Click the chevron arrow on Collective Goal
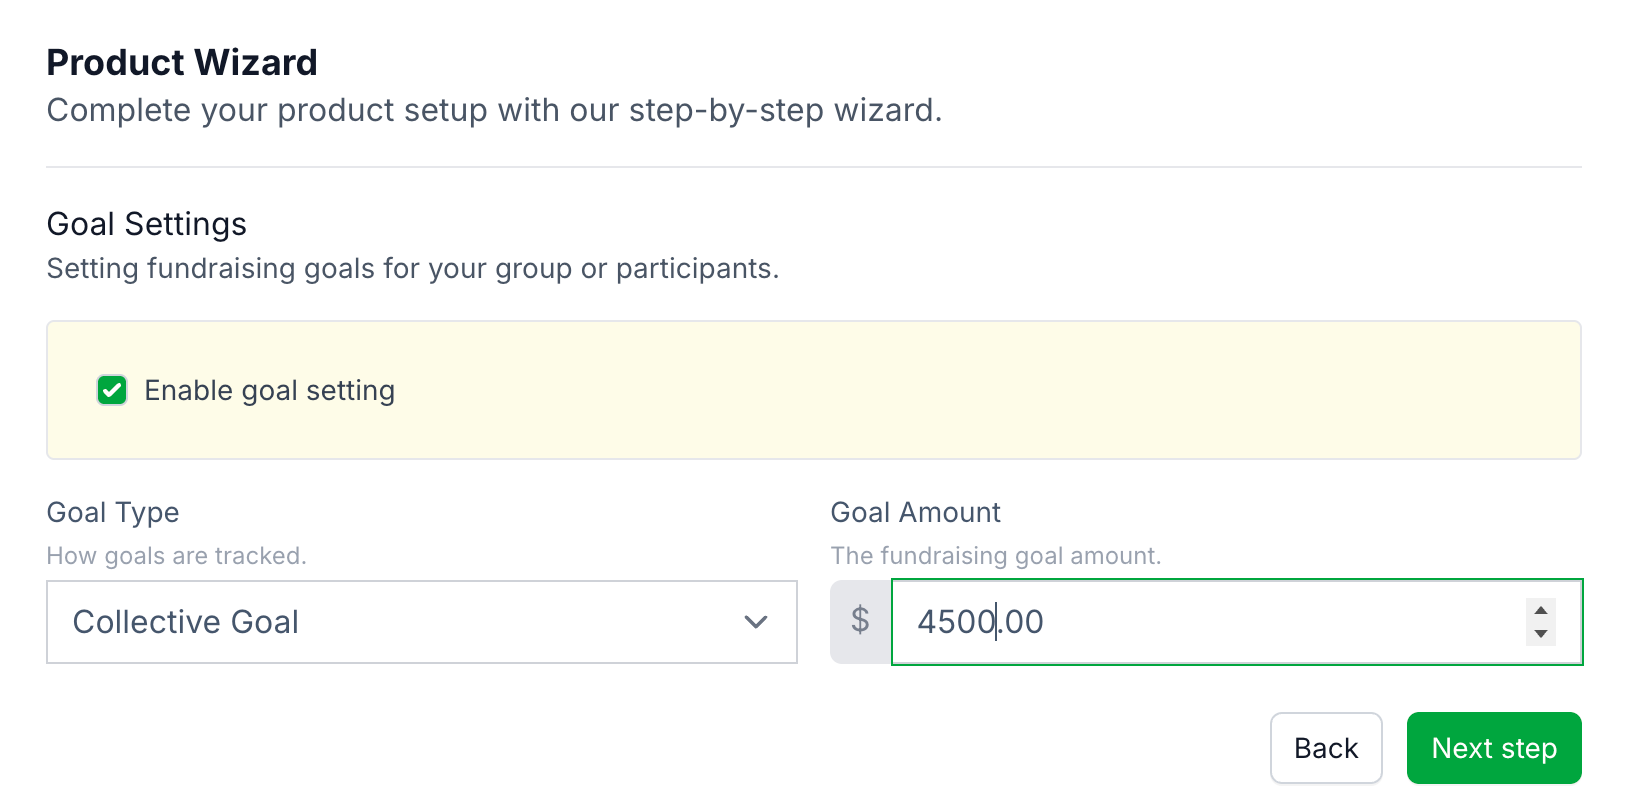The height and width of the screenshot is (812, 1626). pos(756,622)
